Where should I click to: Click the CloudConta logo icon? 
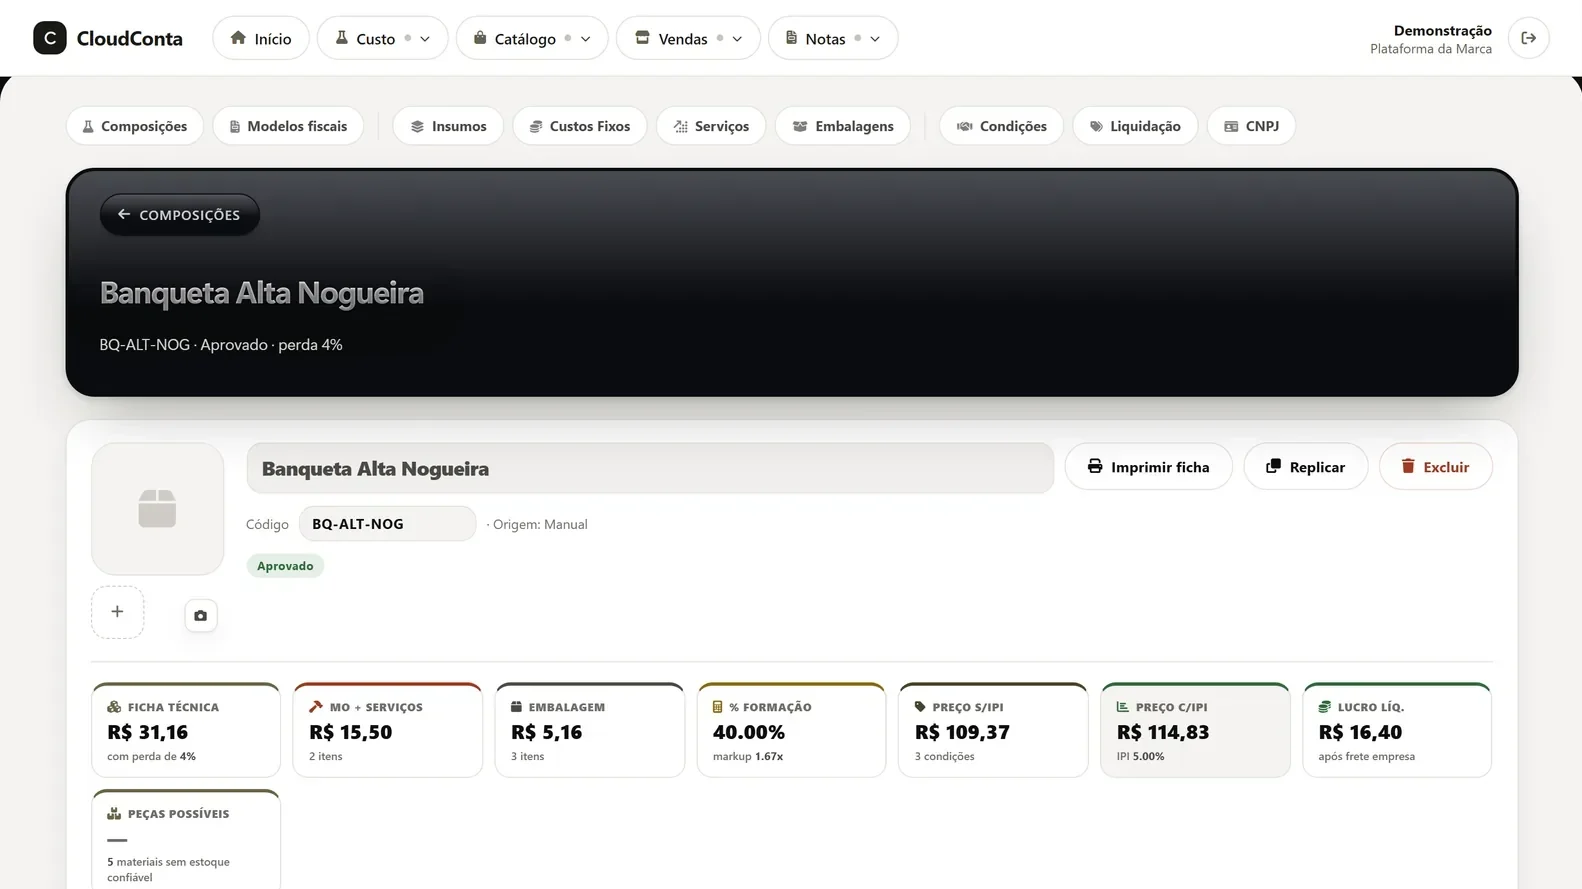point(50,38)
